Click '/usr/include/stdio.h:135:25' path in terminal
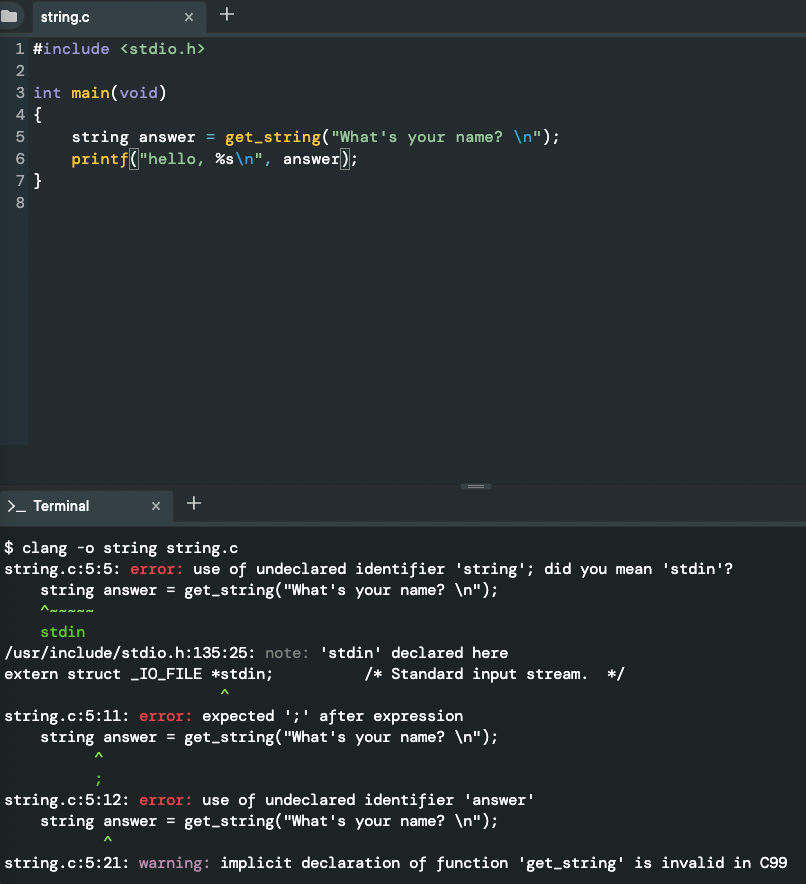 pos(129,653)
